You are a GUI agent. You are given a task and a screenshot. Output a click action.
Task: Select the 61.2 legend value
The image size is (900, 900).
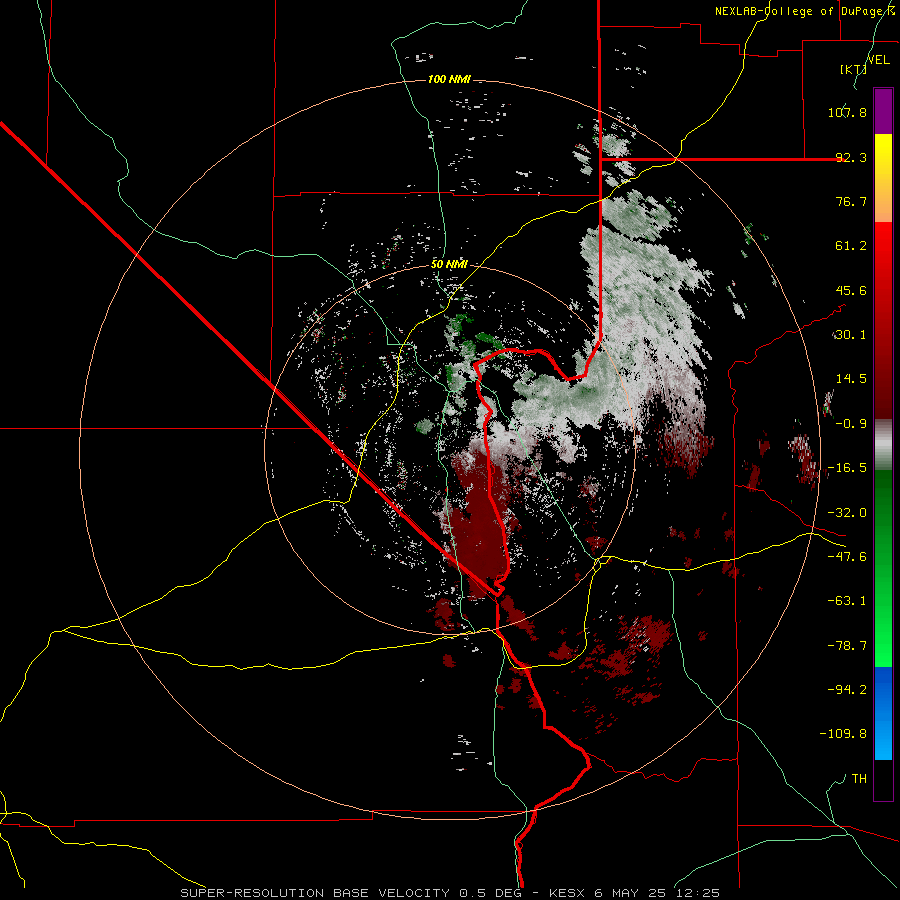851,246
